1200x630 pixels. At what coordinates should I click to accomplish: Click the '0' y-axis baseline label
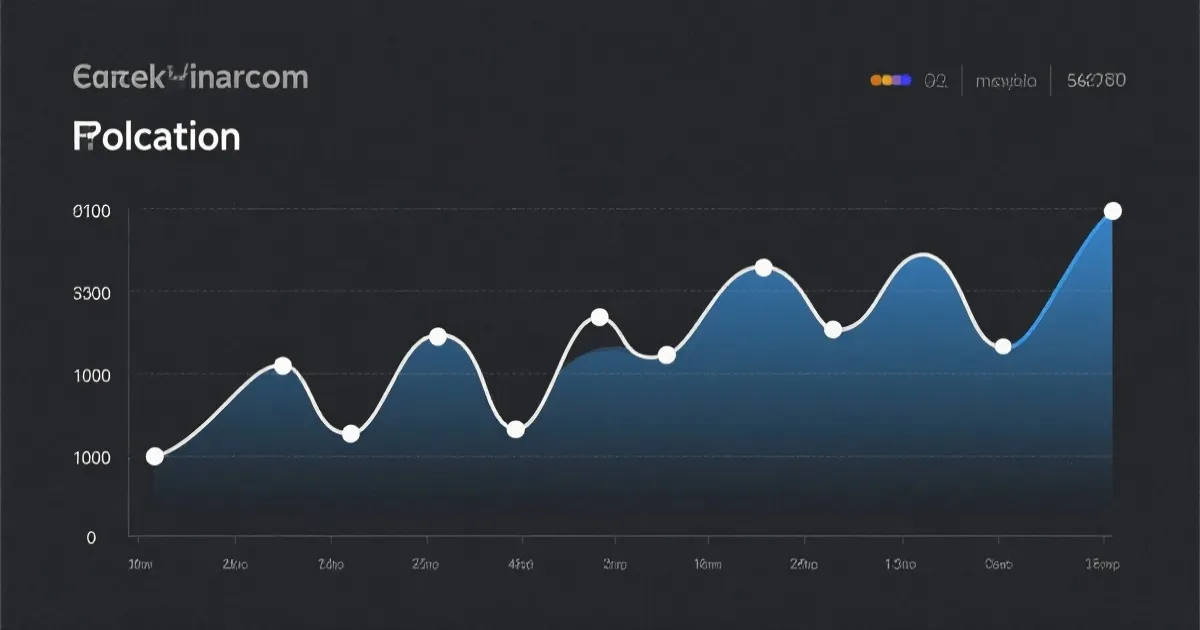[x=92, y=537]
